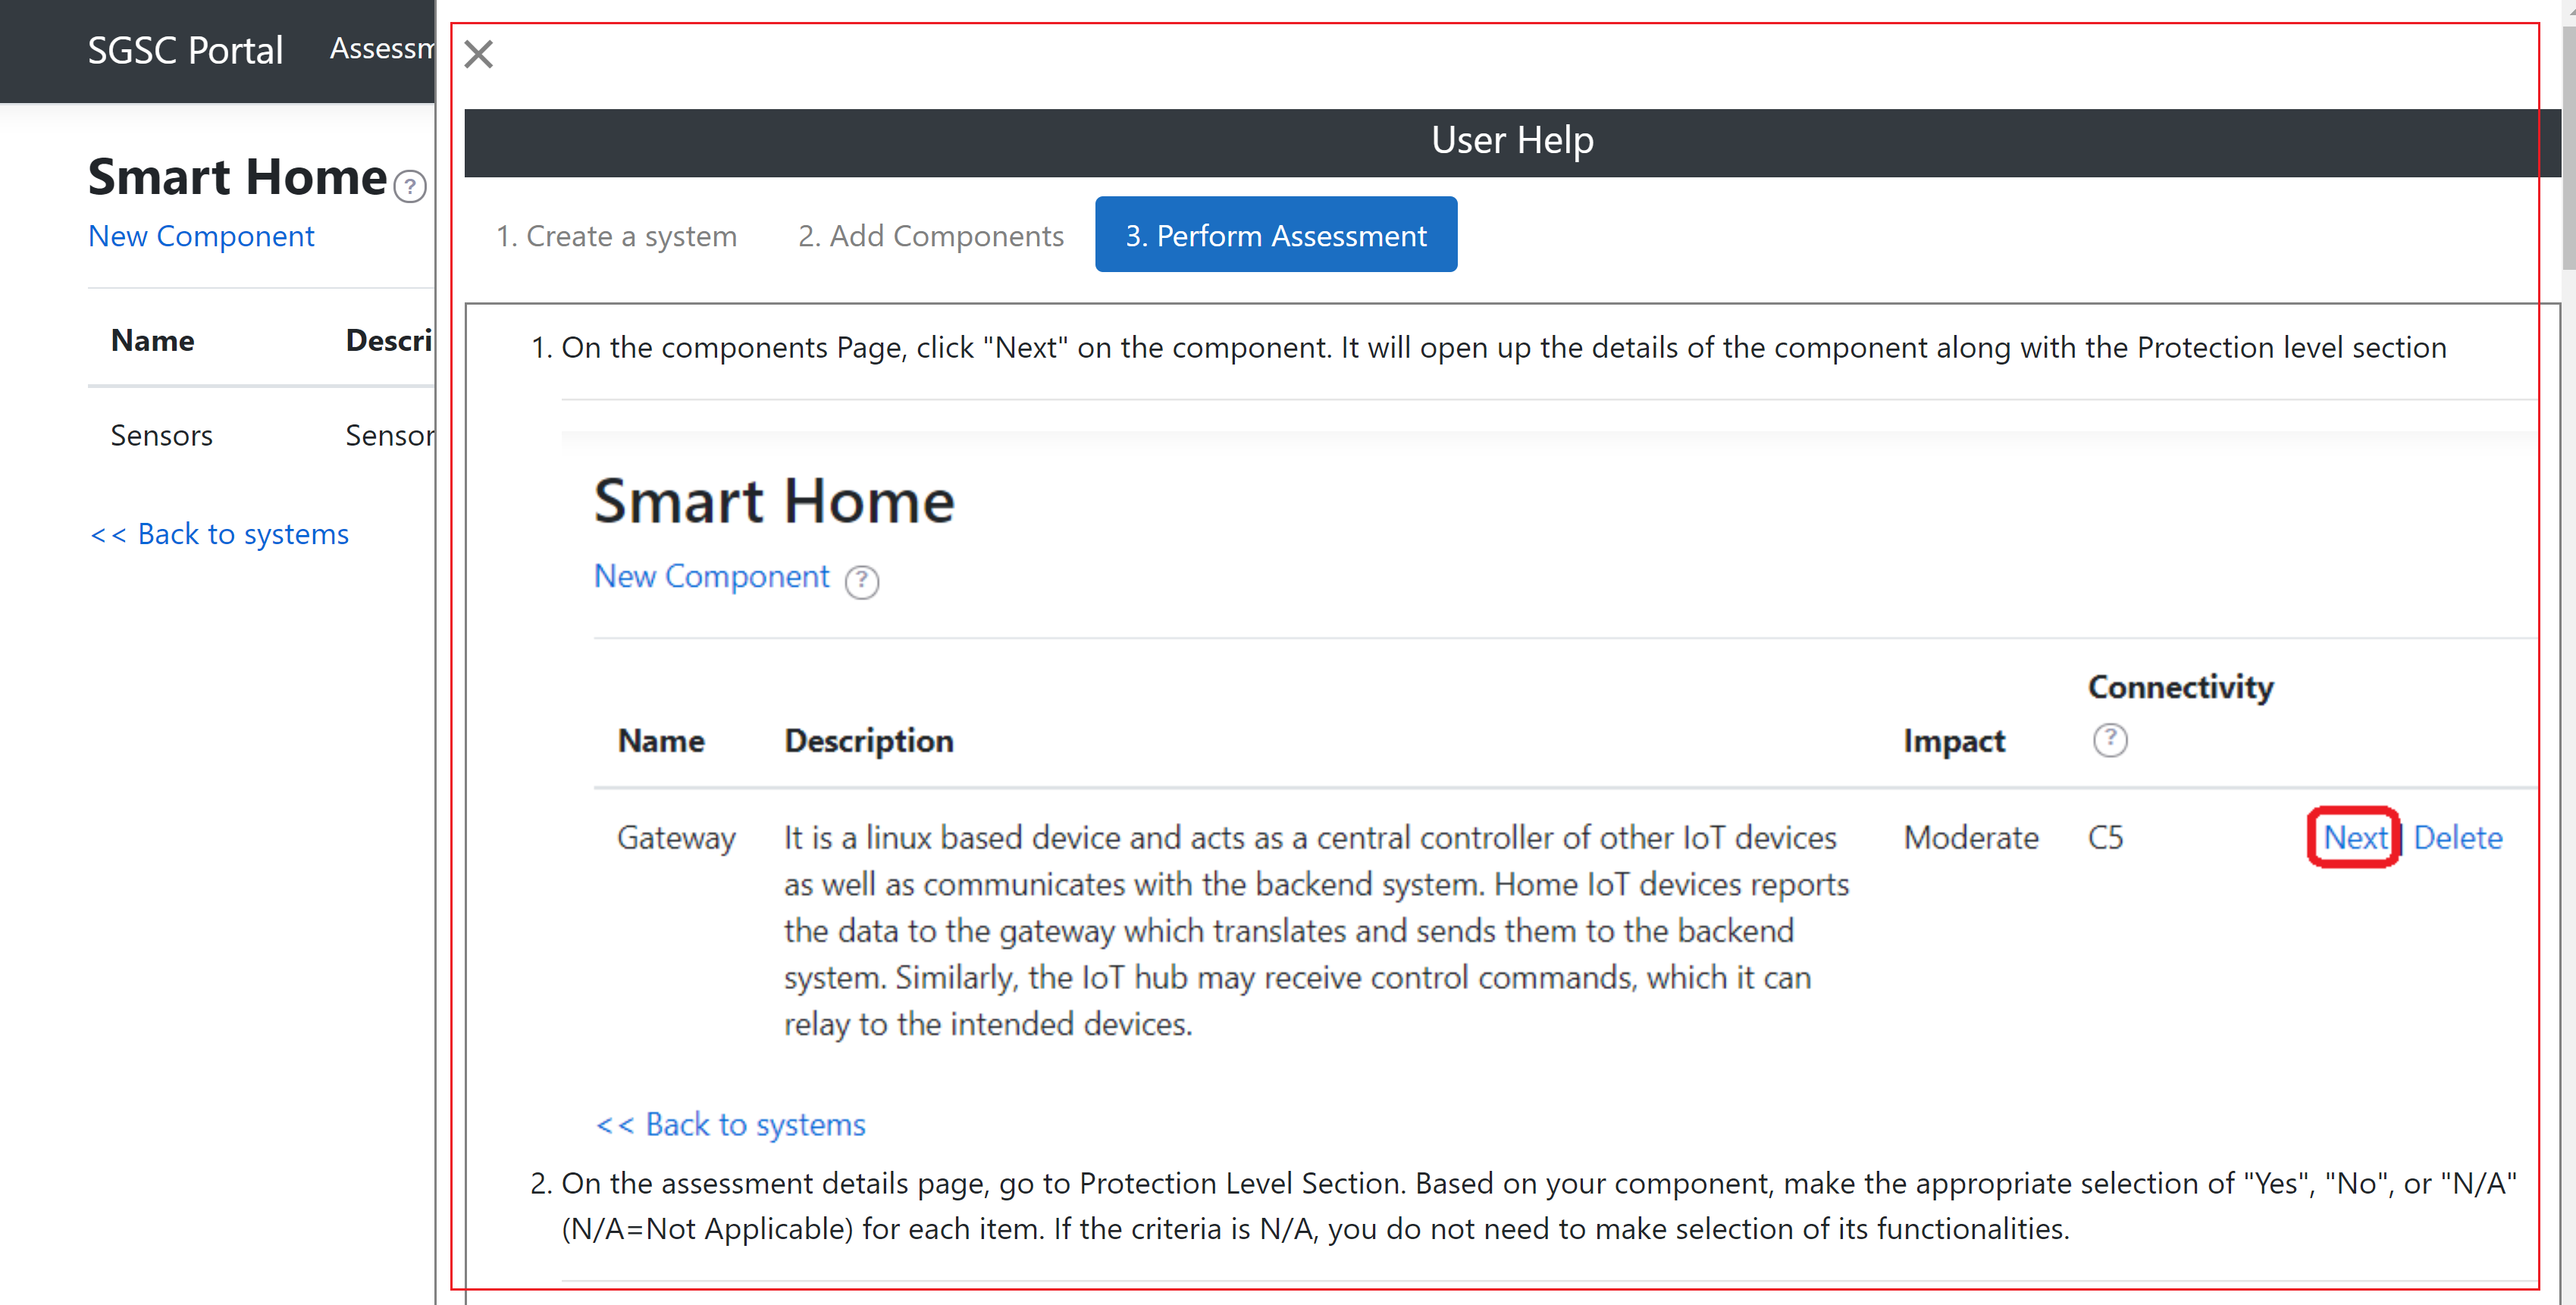Click the Delete link for Gateway
2576x1305 pixels.
click(x=2457, y=837)
